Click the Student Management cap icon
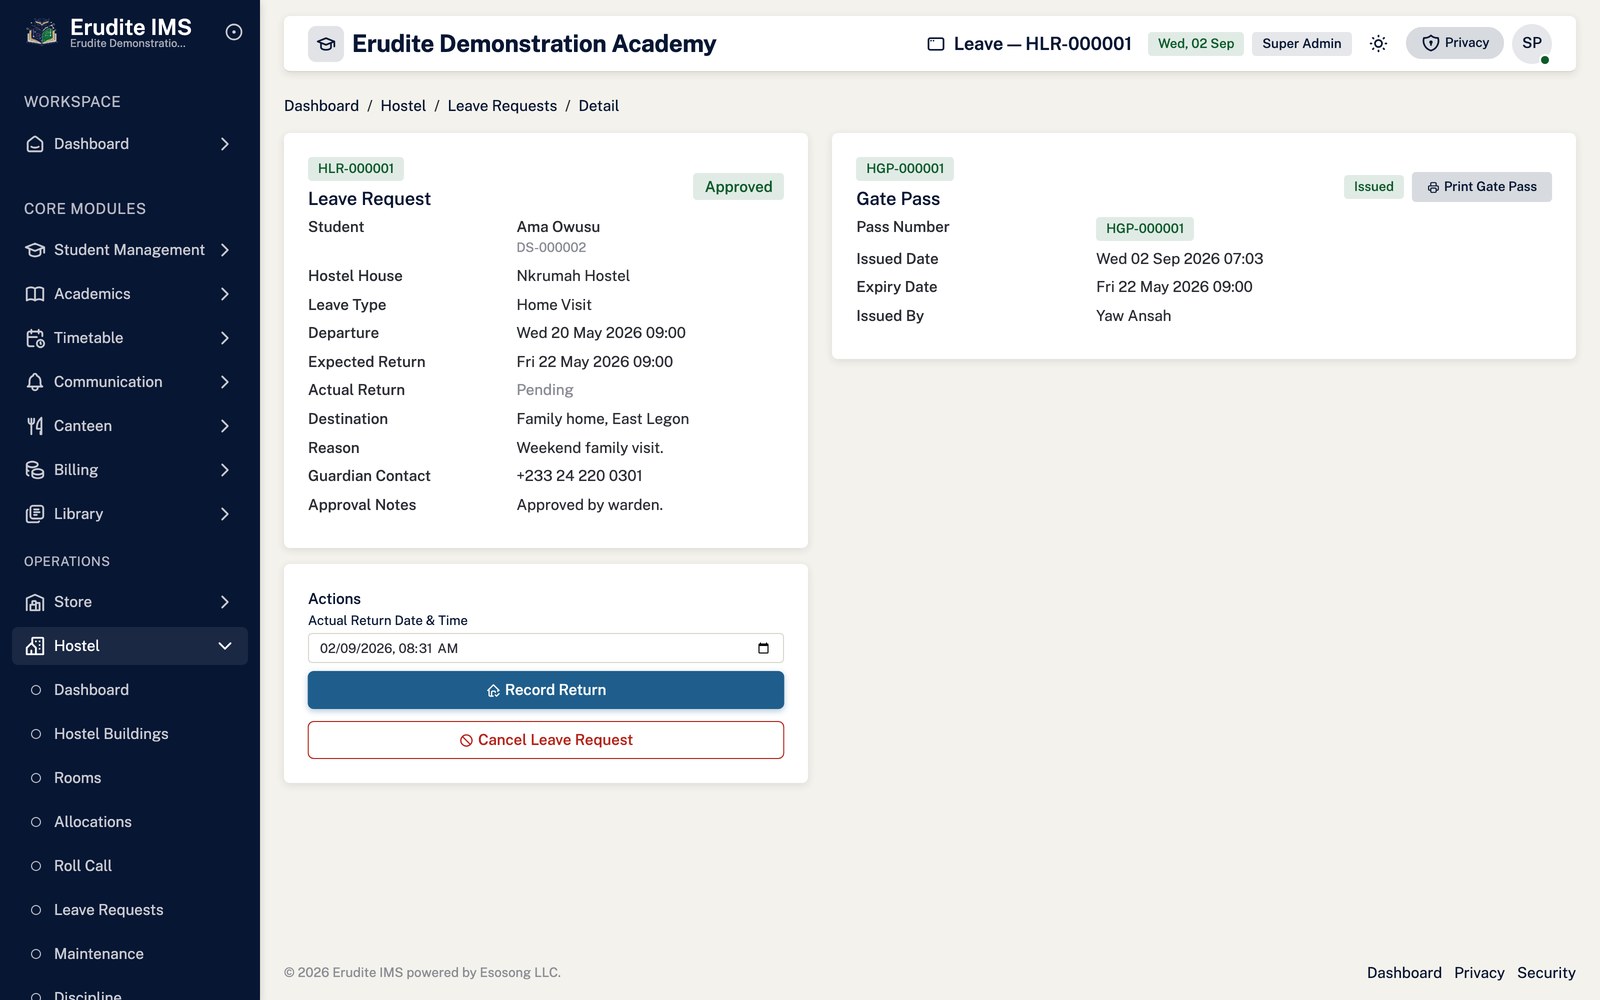Image resolution: width=1600 pixels, height=1000 pixels. point(35,250)
